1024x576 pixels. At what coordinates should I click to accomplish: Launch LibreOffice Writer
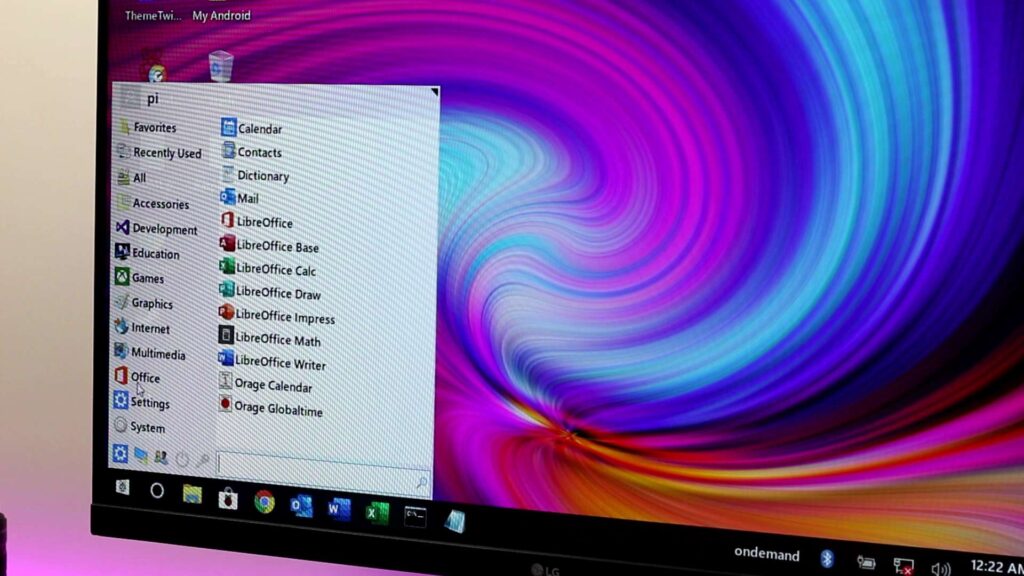272,362
